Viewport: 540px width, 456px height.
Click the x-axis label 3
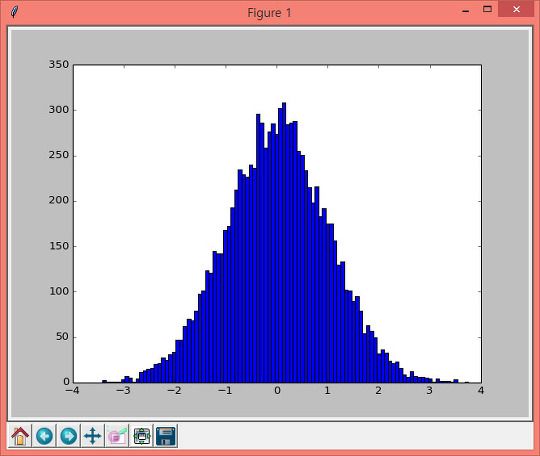click(429, 391)
